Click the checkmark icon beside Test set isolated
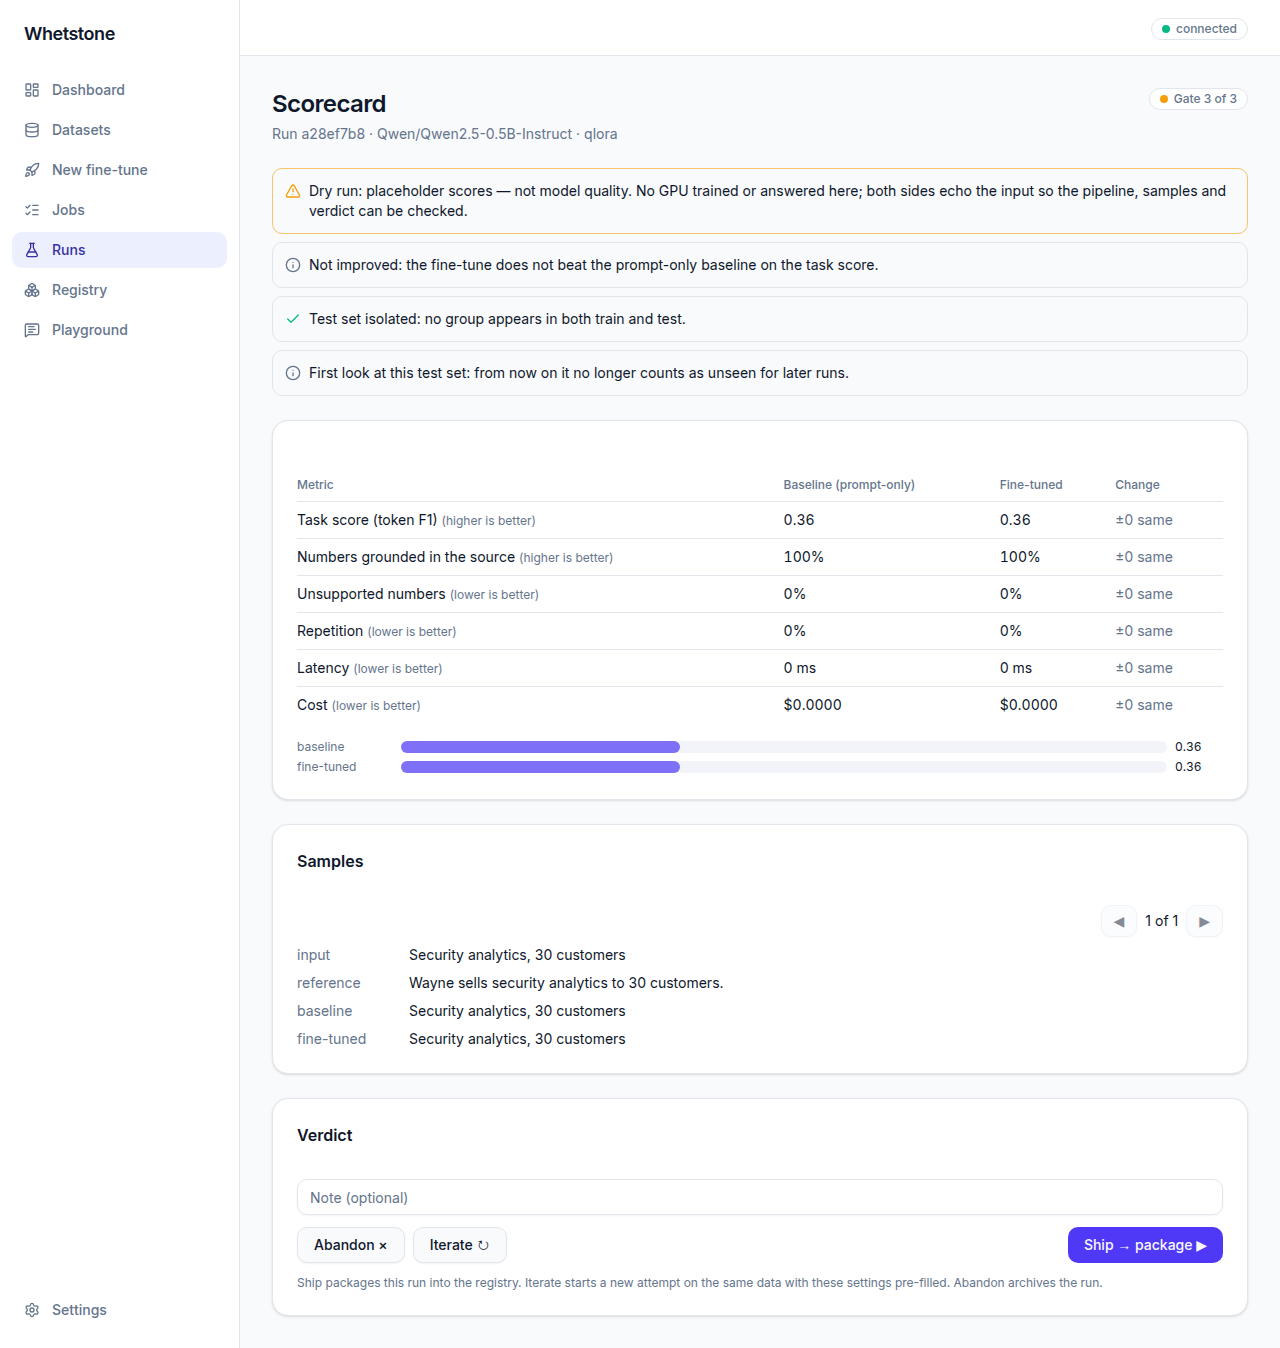 (x=293, y=319)
